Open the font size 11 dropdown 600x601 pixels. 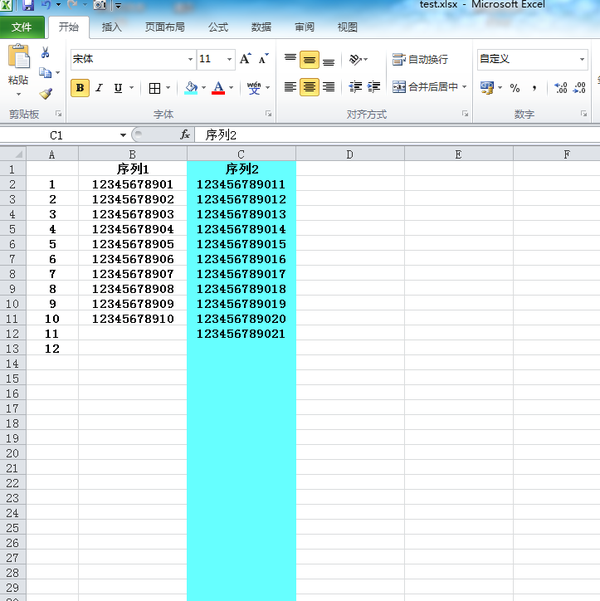coord(229,59)
